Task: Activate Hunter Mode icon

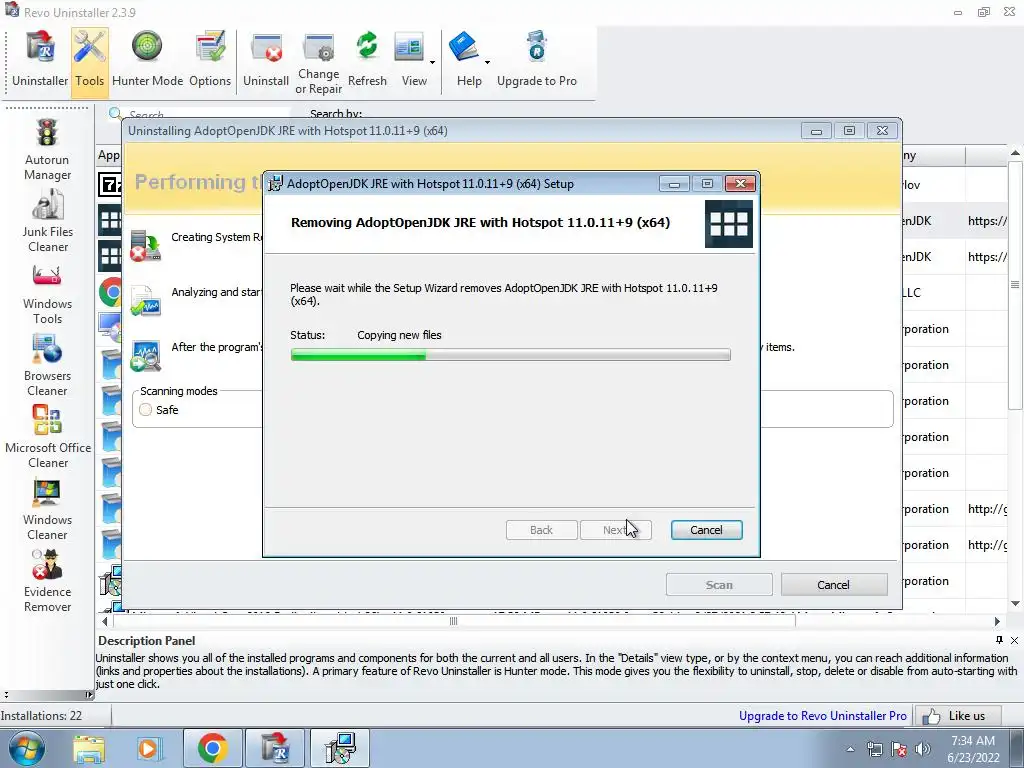Action: [148, 60]
